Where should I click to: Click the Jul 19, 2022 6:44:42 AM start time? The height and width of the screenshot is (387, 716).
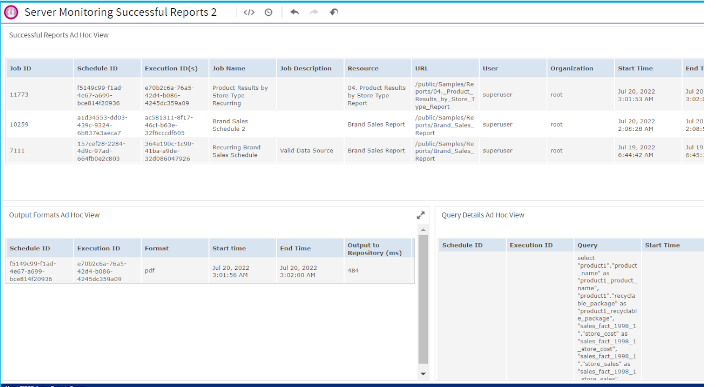point(636,151)
